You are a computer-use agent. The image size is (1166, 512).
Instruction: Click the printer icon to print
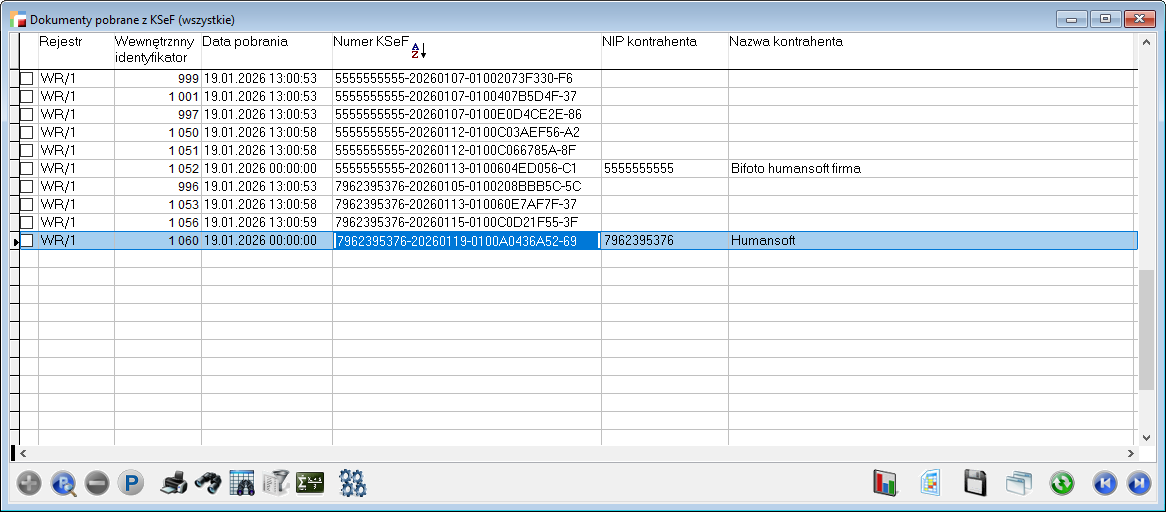coord(174,483)
